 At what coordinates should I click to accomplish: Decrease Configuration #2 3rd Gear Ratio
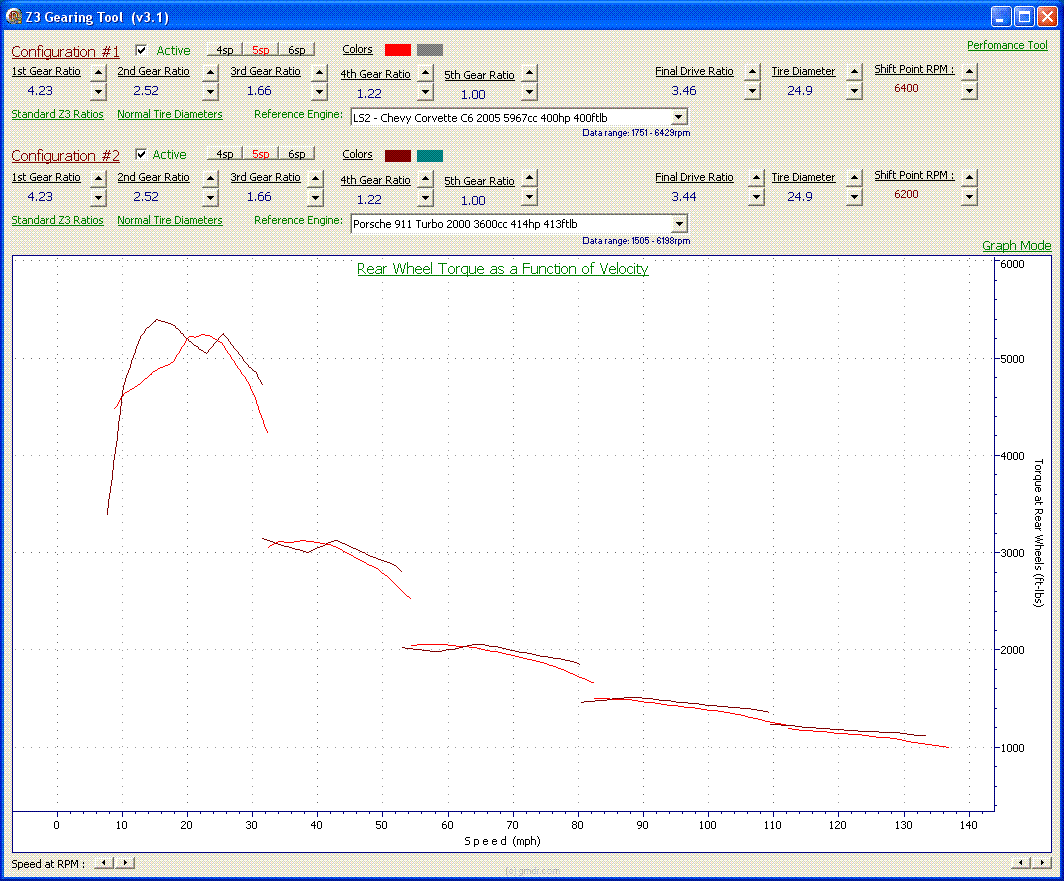pos(319,197)
